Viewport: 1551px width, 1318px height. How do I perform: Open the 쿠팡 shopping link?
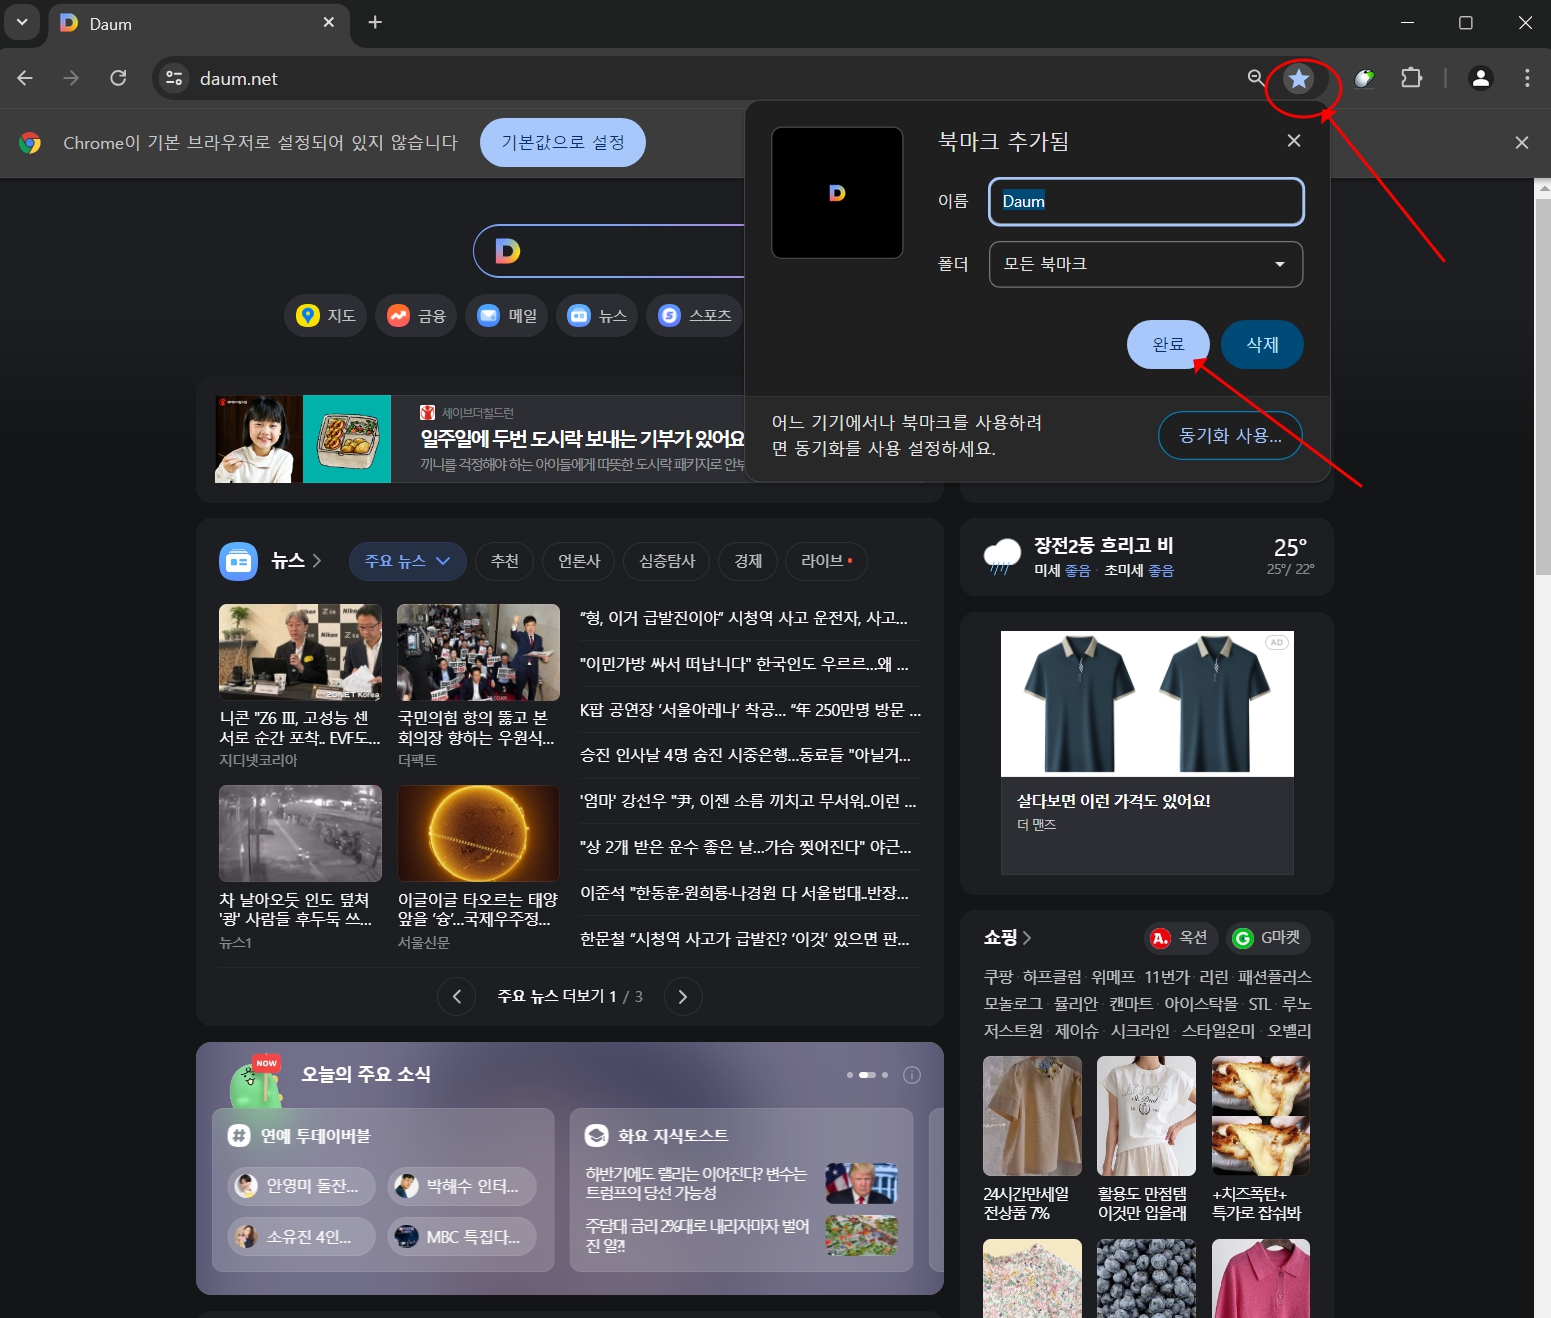(998, 977)
